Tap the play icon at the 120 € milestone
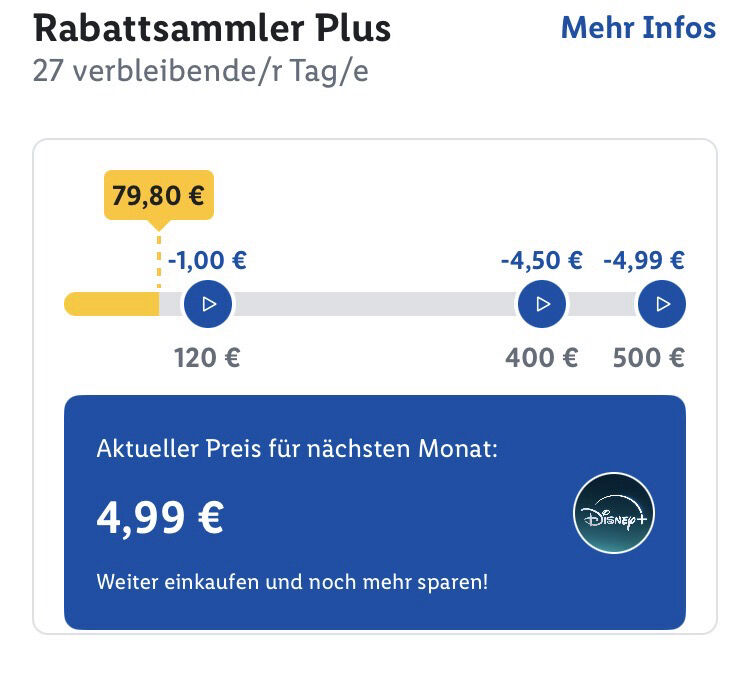 (208, 304)
